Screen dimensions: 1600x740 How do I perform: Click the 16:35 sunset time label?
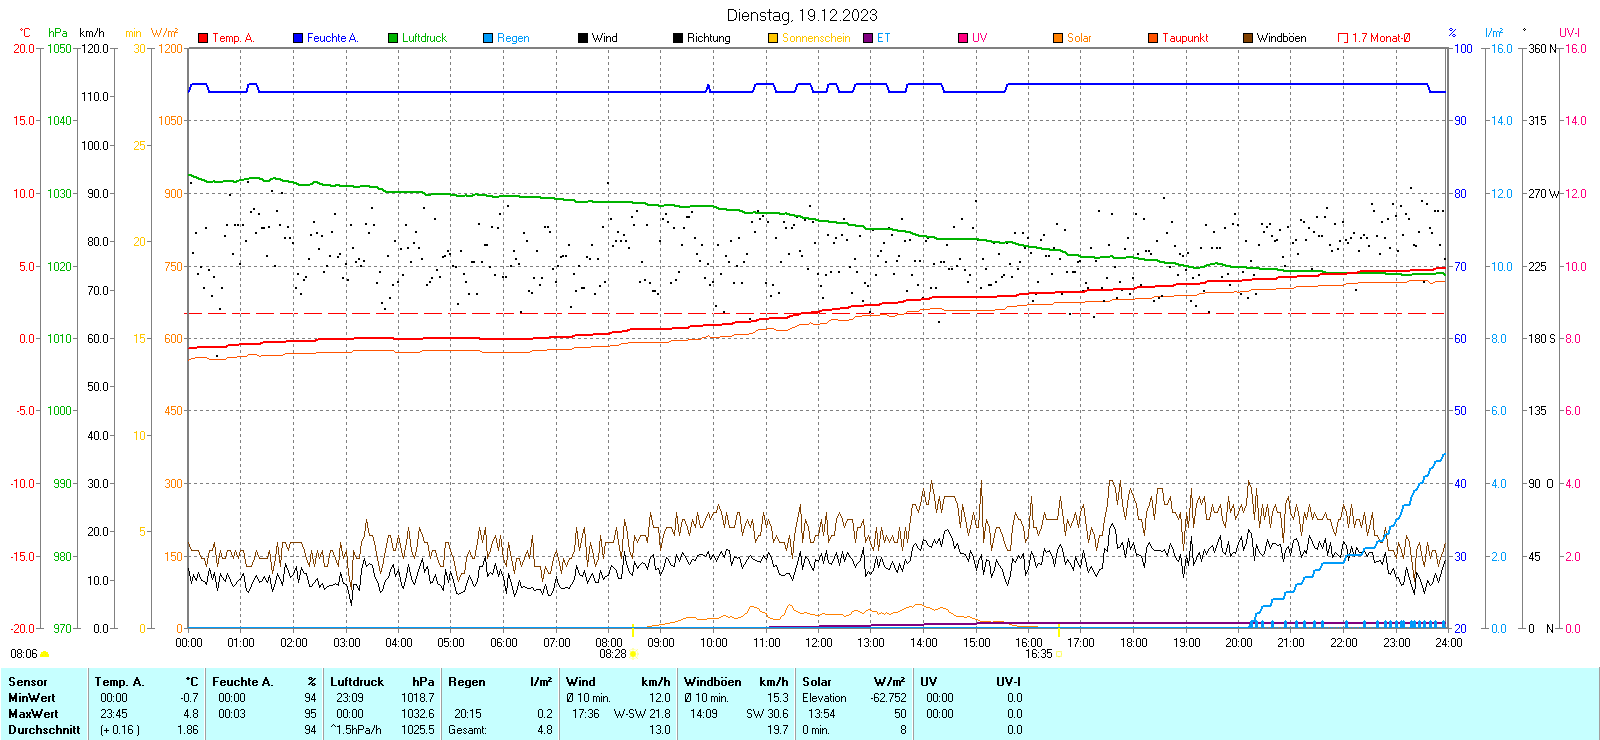coord(1038,654)
